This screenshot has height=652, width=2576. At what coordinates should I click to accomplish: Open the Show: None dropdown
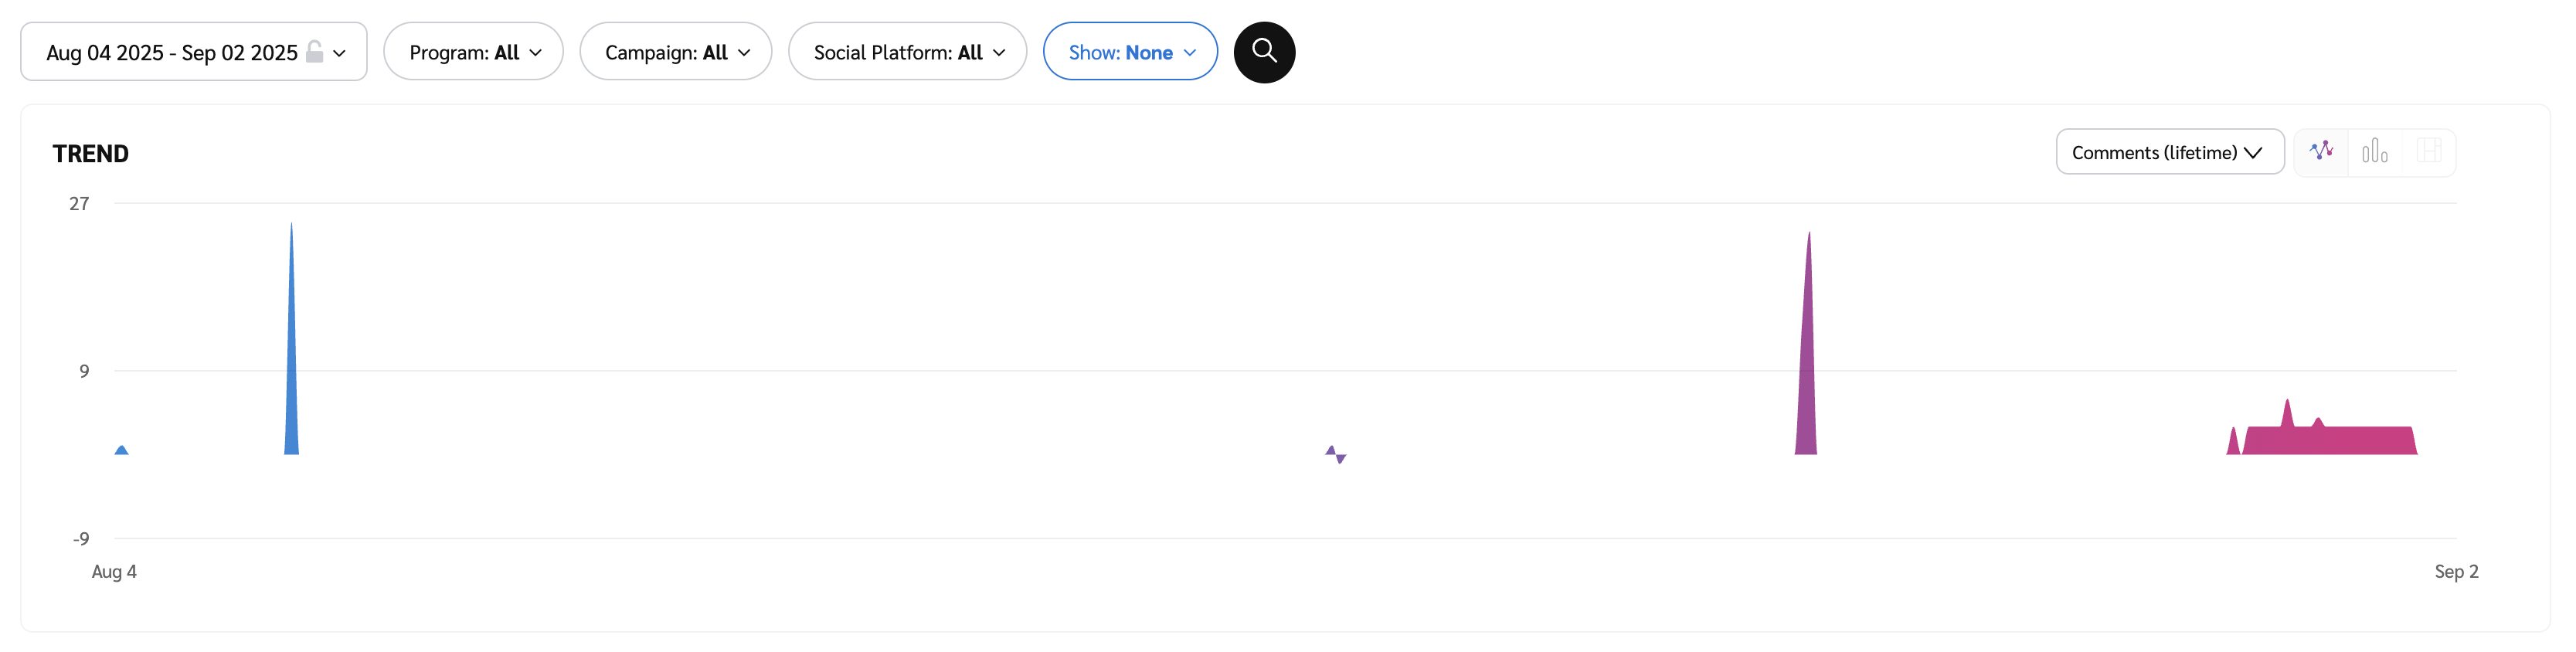click(x=1130, y=52)
